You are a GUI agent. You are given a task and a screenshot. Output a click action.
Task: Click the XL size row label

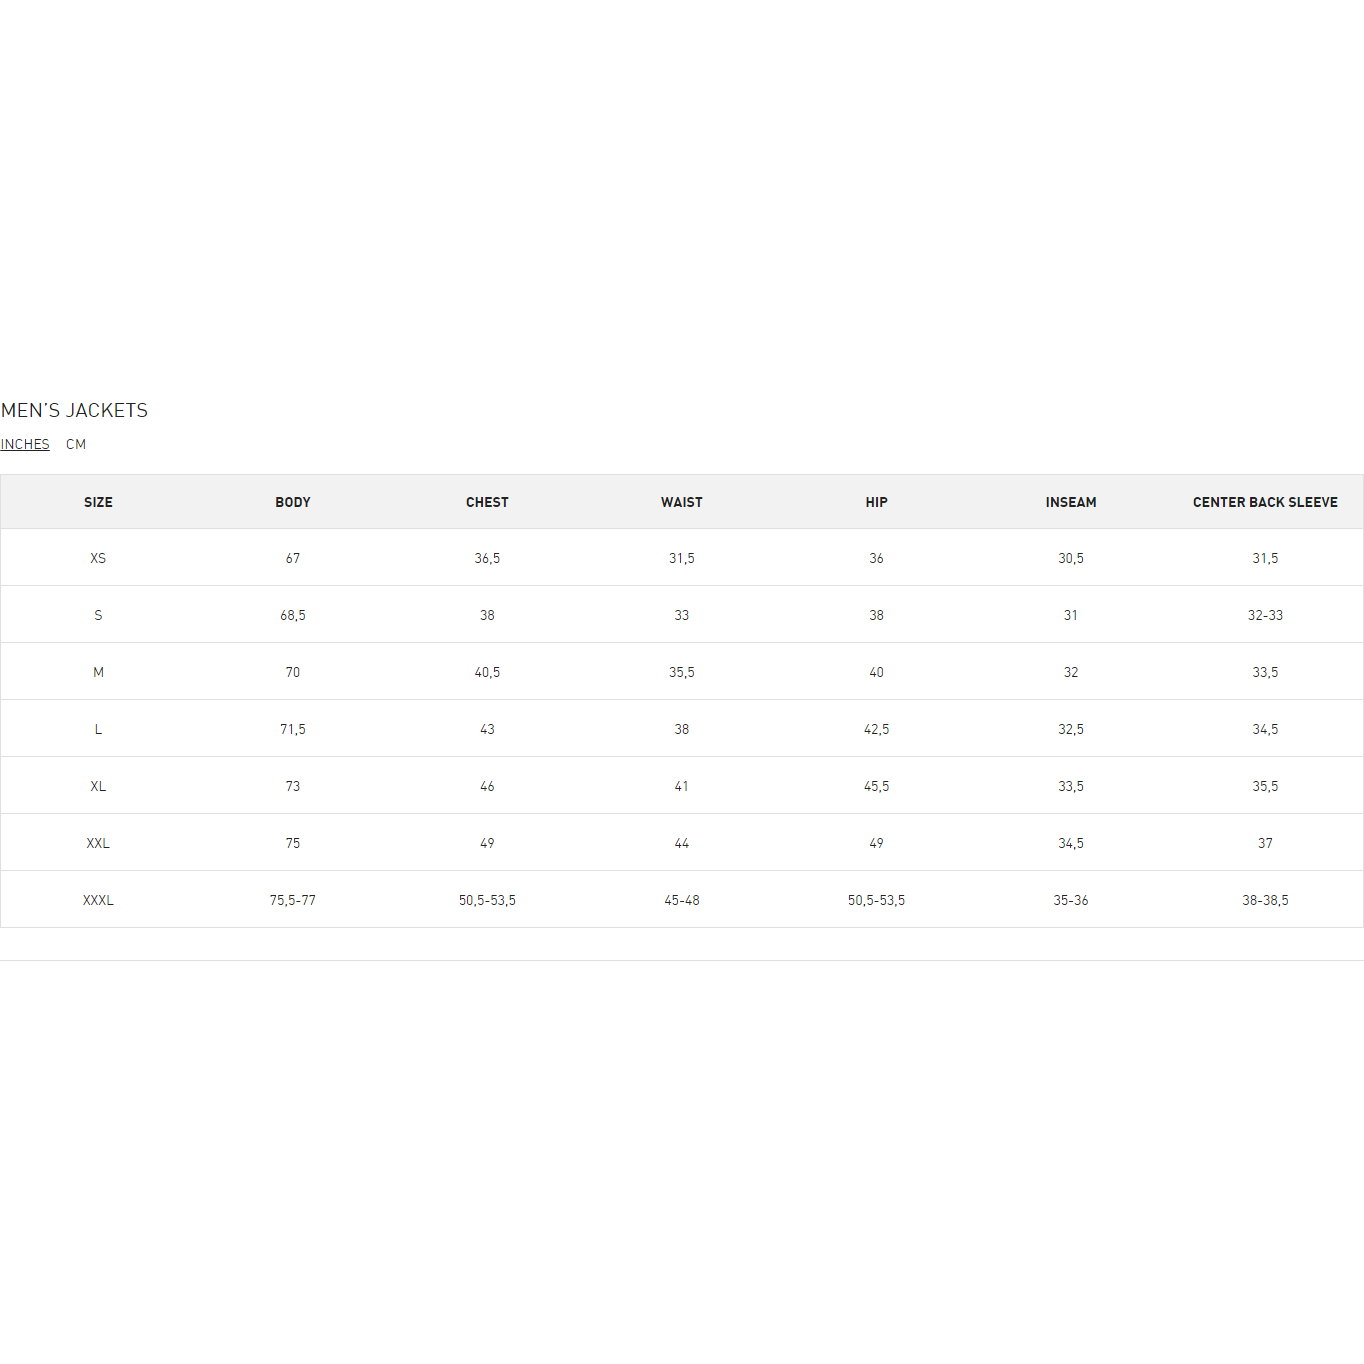pyautogui.click(x=98, y=786)
